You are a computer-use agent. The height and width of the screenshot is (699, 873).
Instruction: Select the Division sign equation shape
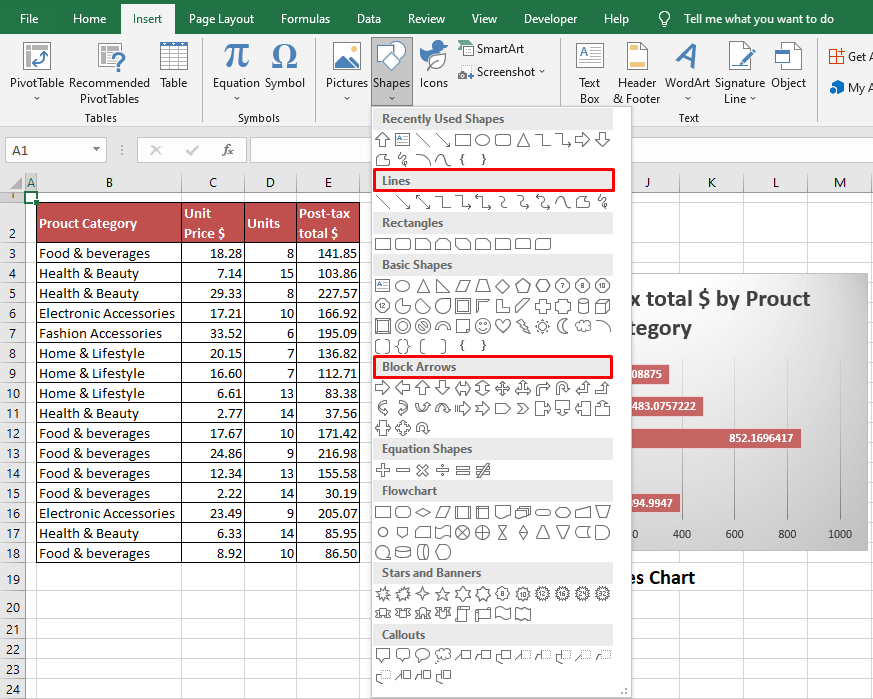click(443, 470)
